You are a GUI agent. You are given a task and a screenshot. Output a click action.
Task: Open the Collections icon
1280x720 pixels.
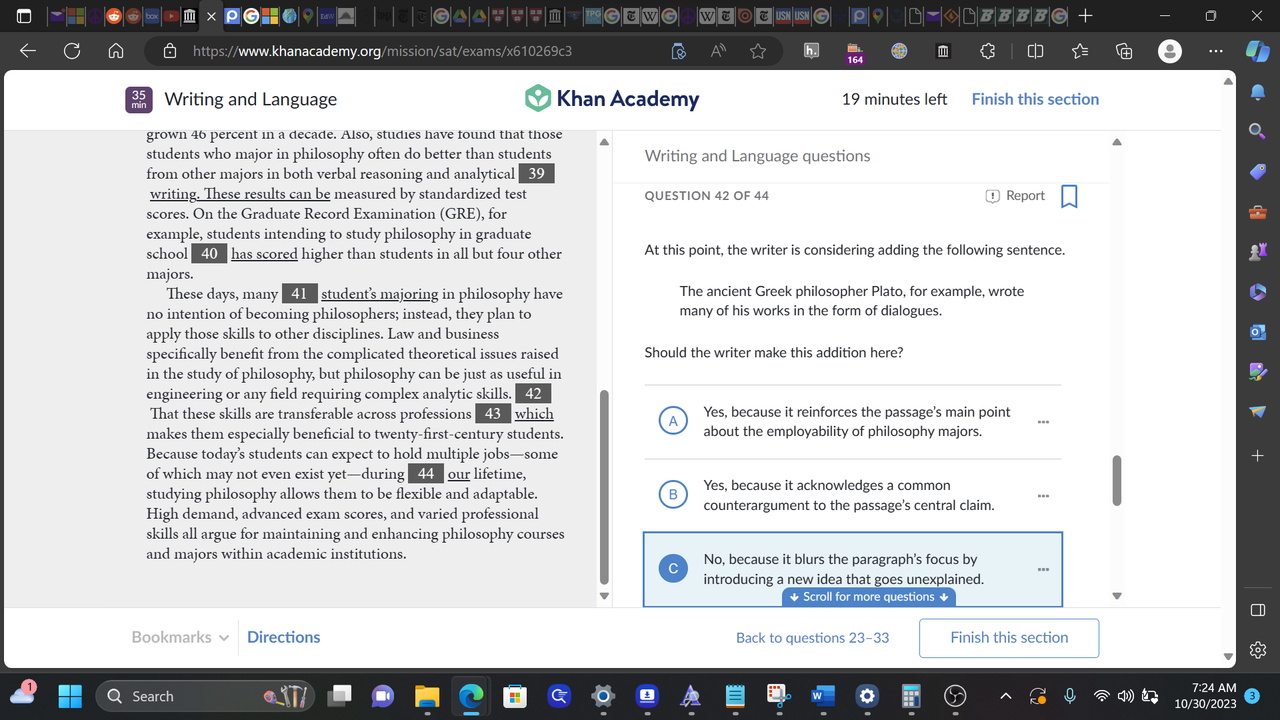pyautogui.click(x=1124, y=51)
